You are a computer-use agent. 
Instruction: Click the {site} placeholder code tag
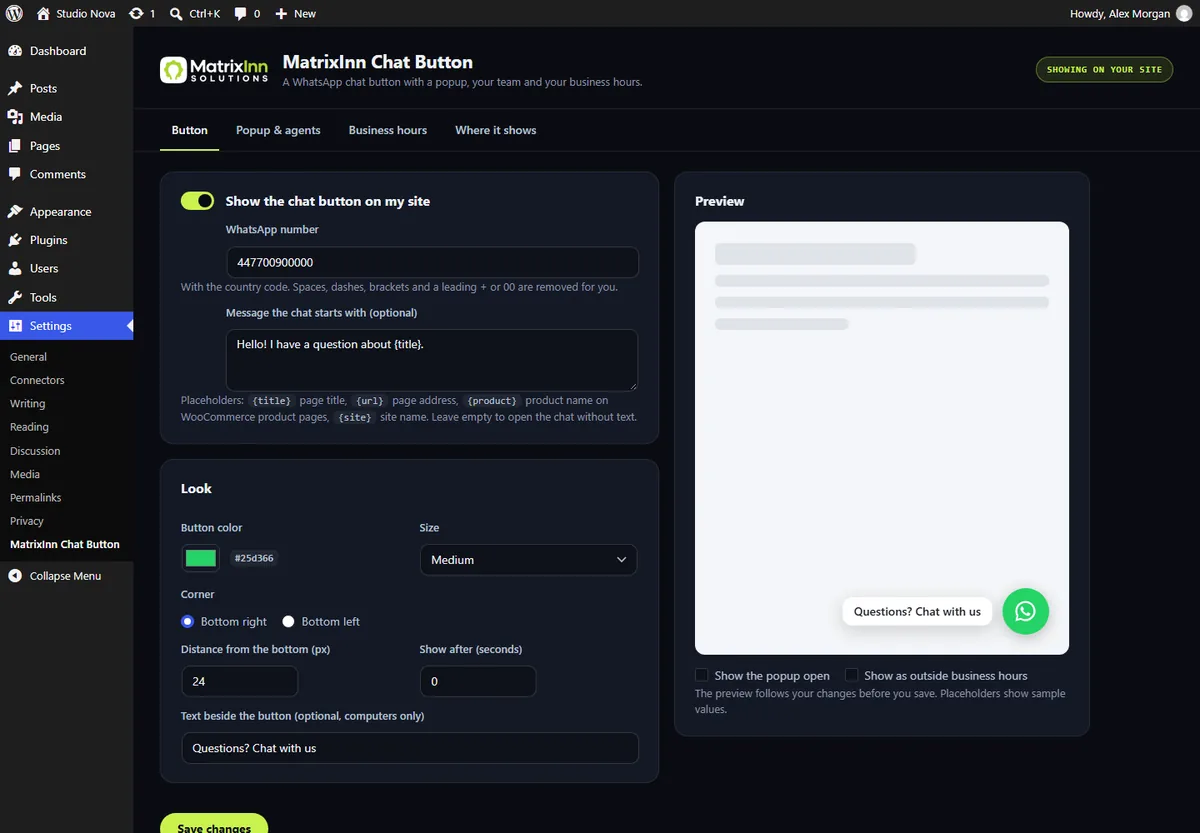(355, 417)
